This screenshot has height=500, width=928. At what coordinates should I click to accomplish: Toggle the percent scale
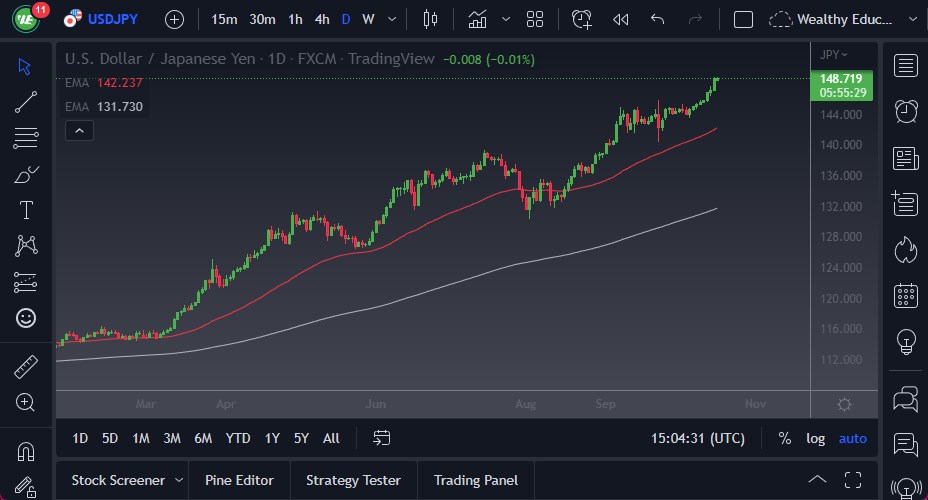(785, 438)
